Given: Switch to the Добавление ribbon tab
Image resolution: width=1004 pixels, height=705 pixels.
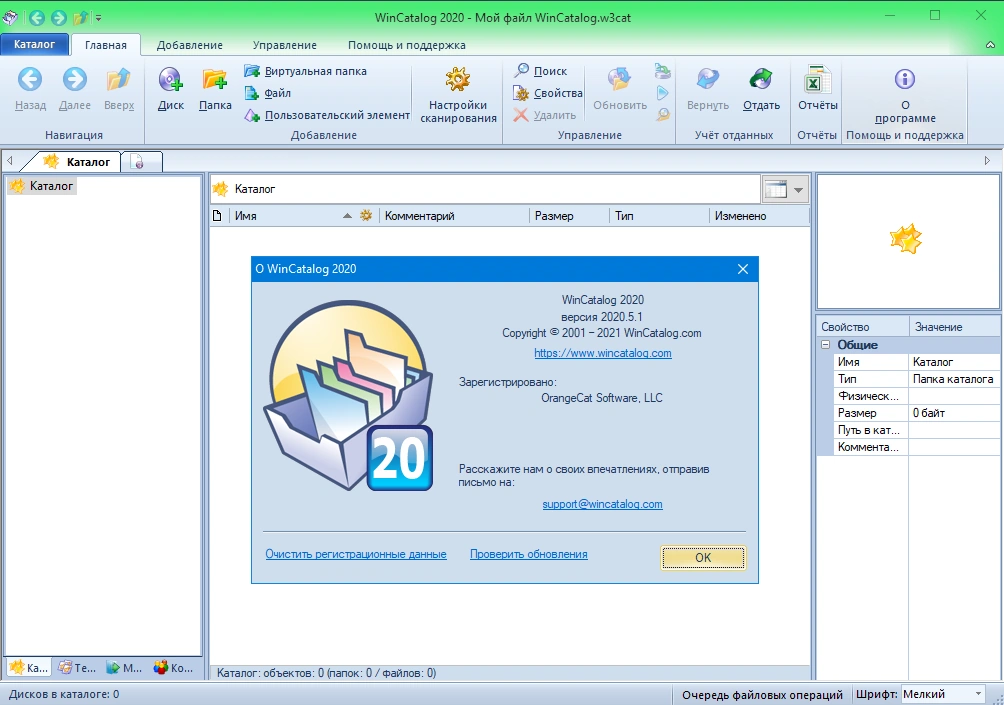Looking at the screenshot, I should point(190,45).
